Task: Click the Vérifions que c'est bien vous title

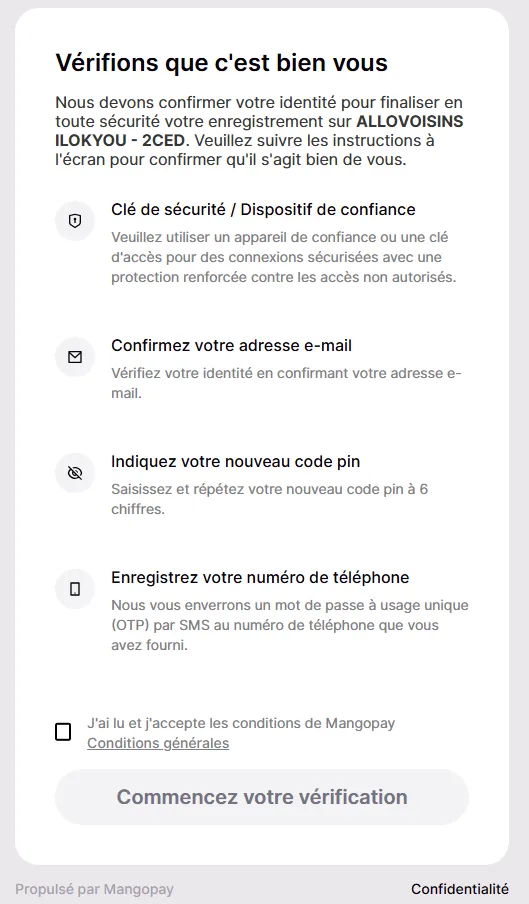Action: (222, 63)
